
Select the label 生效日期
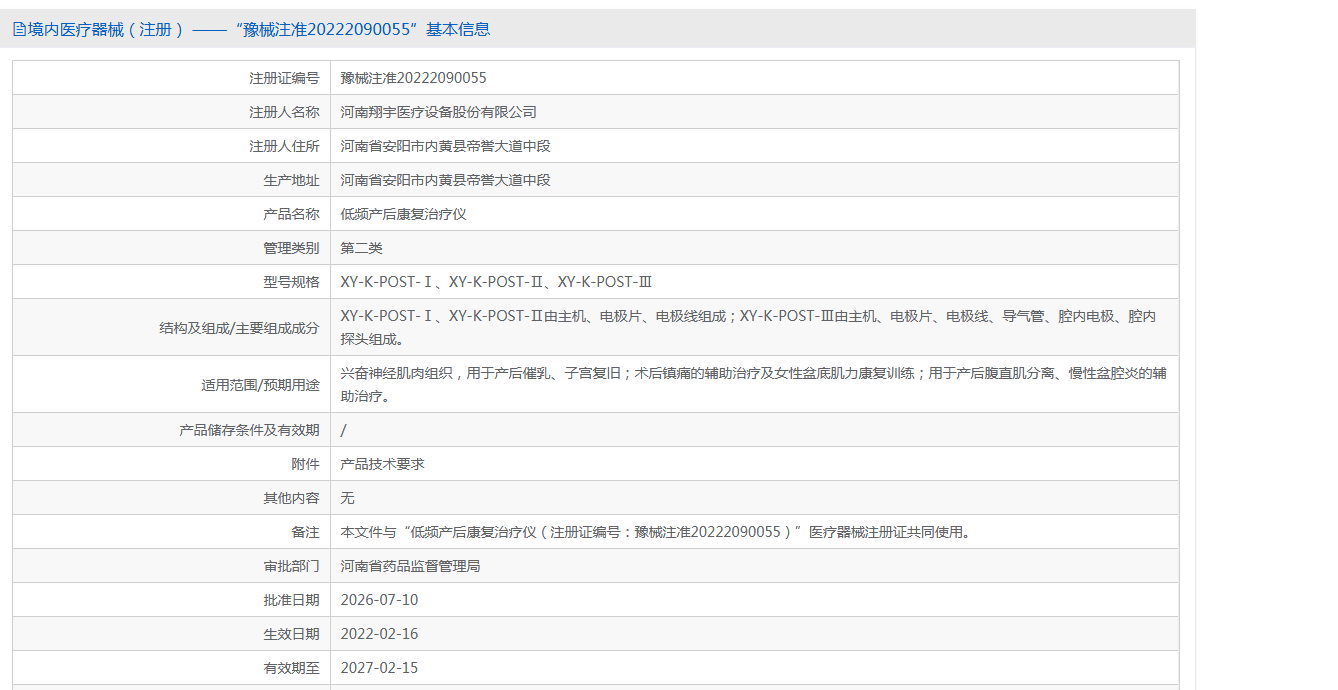291,634
